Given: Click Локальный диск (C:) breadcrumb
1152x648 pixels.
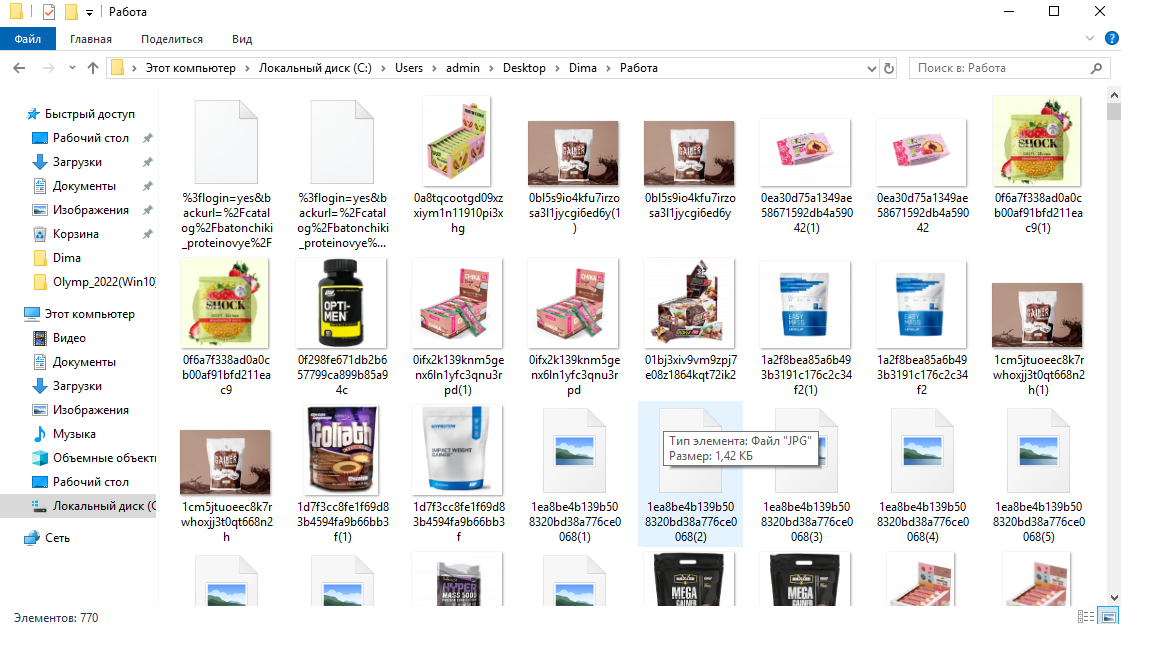Looking at the screenshot, I should 315,68.
